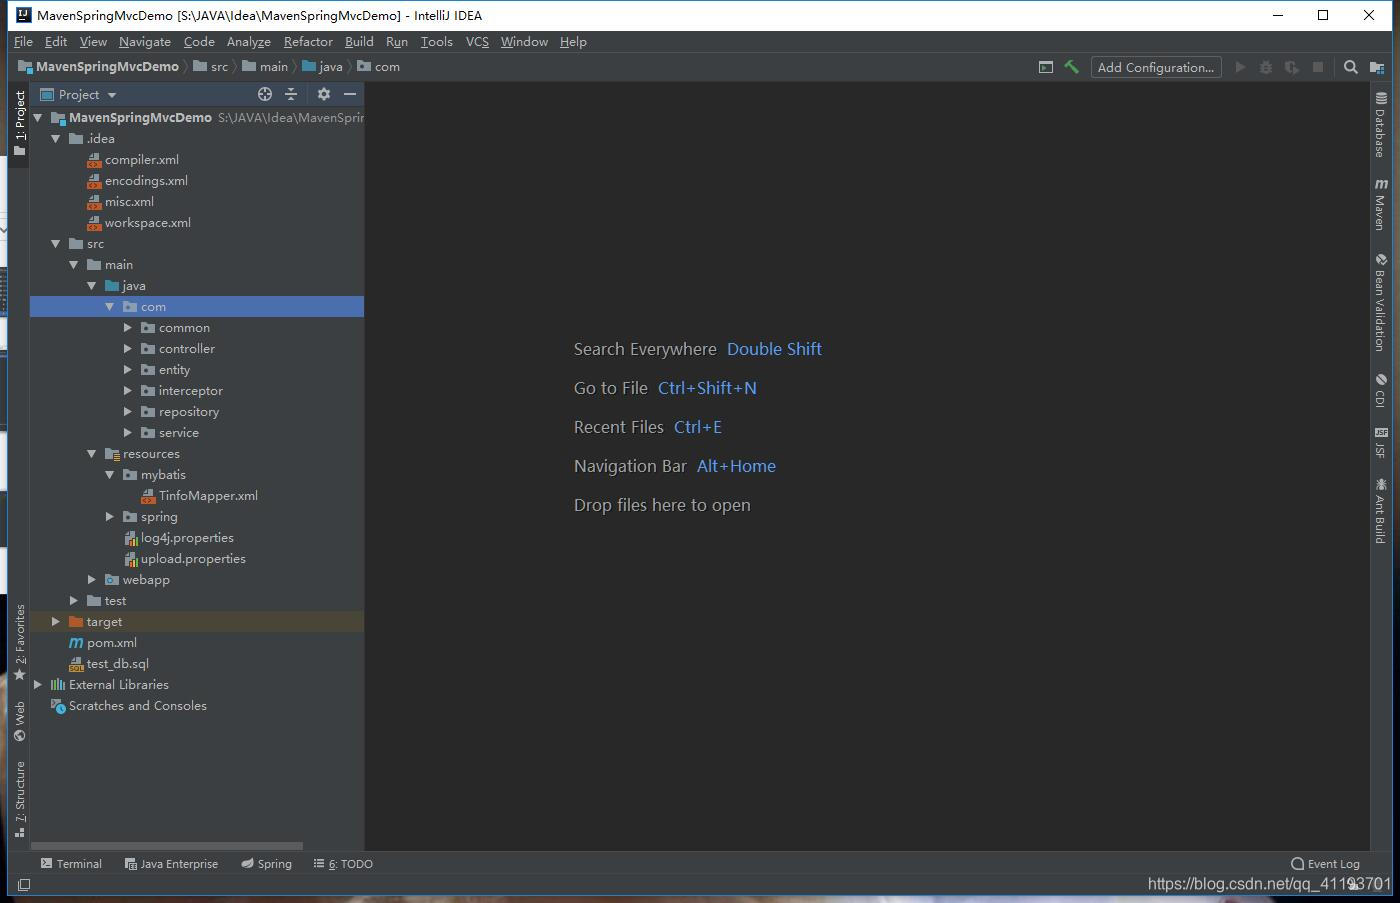
Task: Open the Bean Validation tool window
Action: [1380, 302]
